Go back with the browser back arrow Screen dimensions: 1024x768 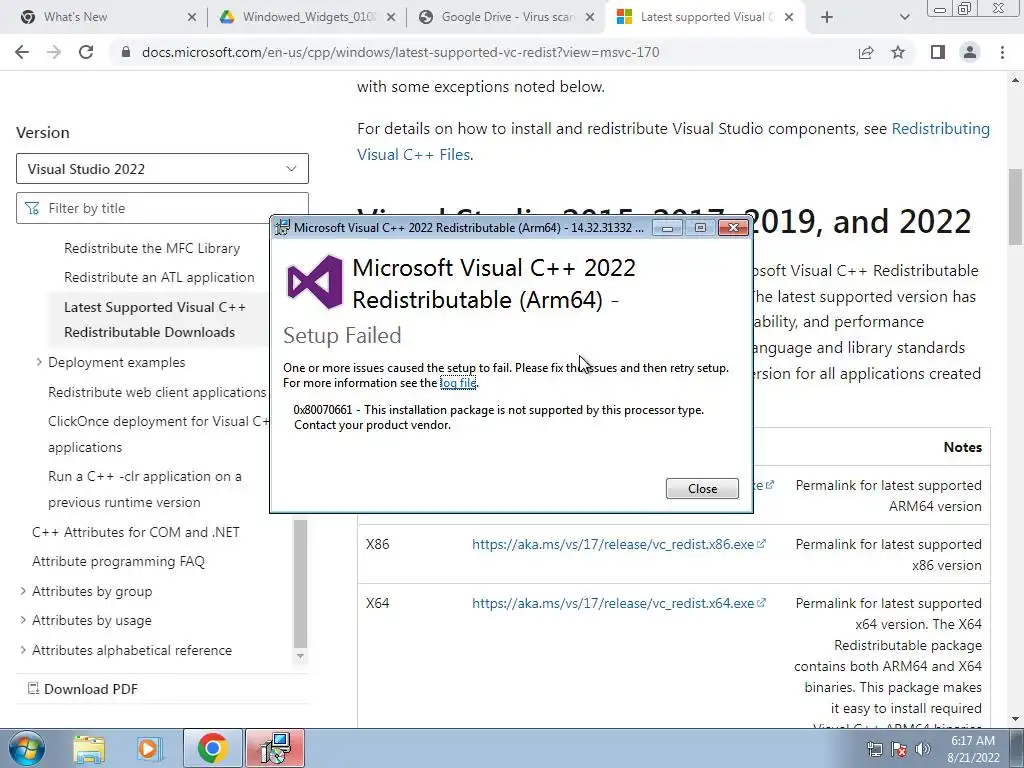[x=22, y=52]
